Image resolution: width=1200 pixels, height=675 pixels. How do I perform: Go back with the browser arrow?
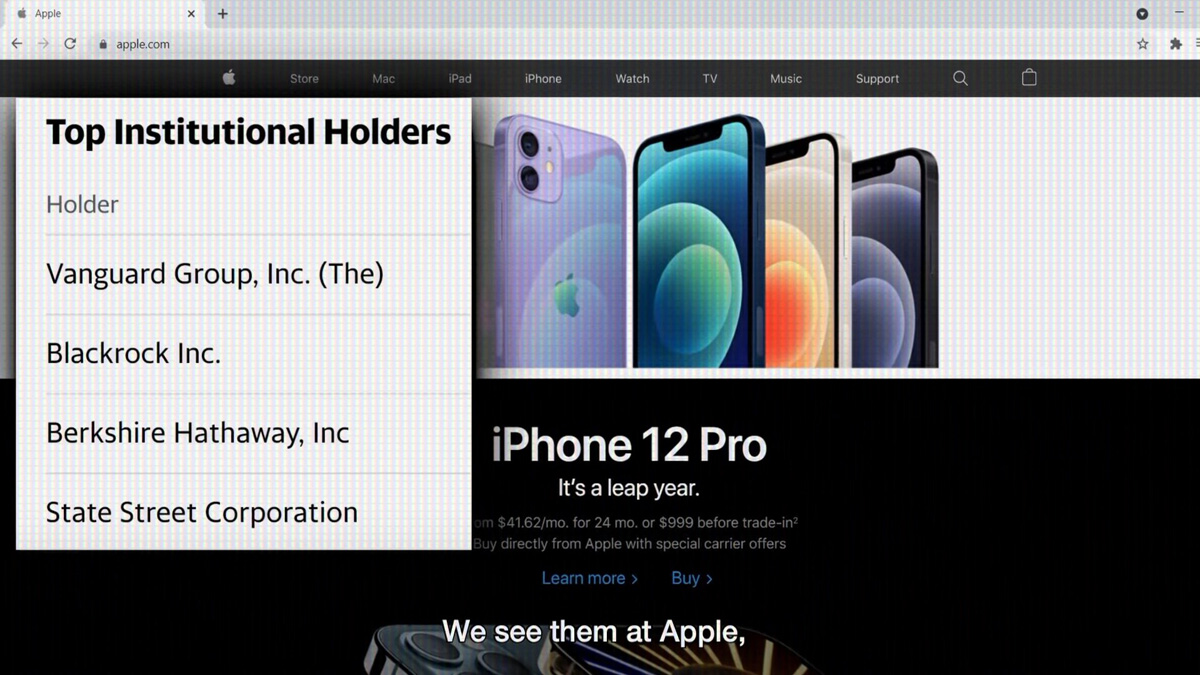coord(16,44)
